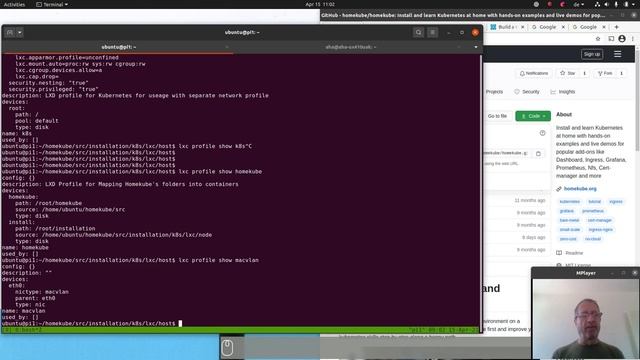Click the microphone icon in the system tray
Screen dimensions: 640x360
click(616, 4)
